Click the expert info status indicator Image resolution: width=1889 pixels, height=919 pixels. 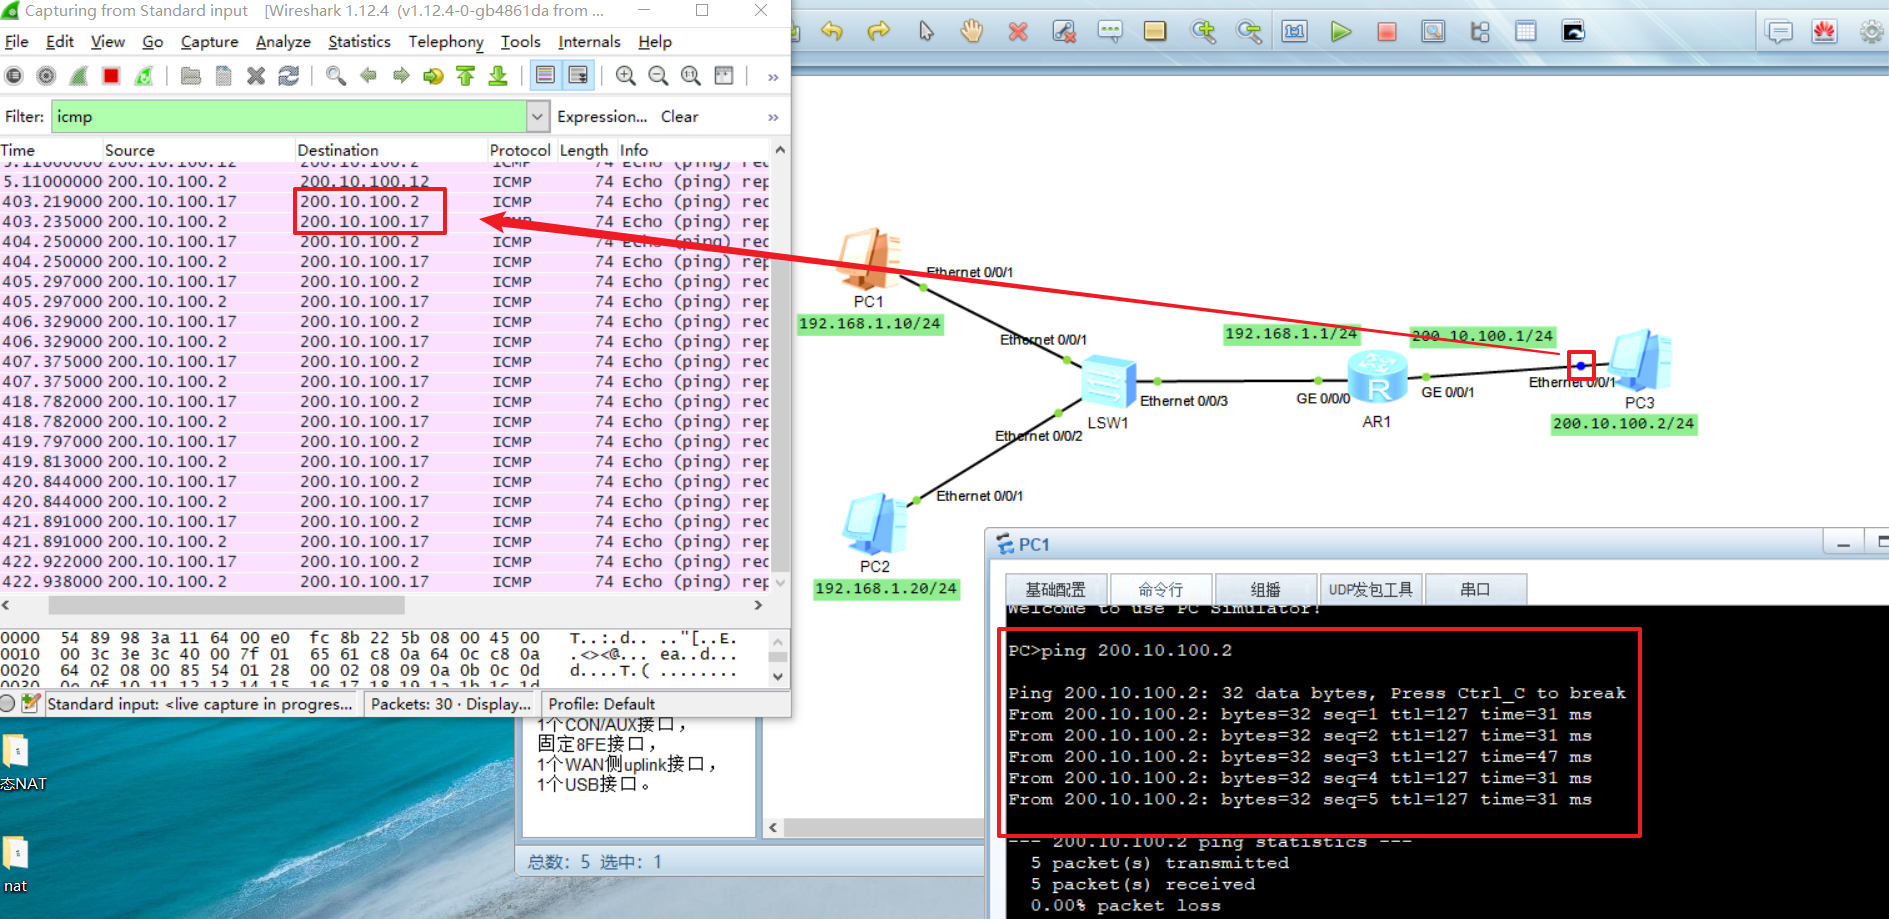[x=8, y=704]
